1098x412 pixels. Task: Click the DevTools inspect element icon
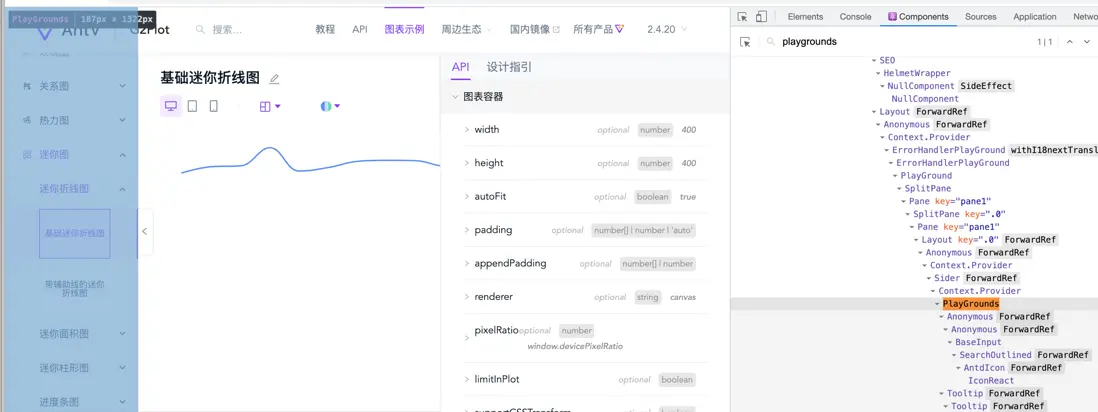[x=743, y=17]
